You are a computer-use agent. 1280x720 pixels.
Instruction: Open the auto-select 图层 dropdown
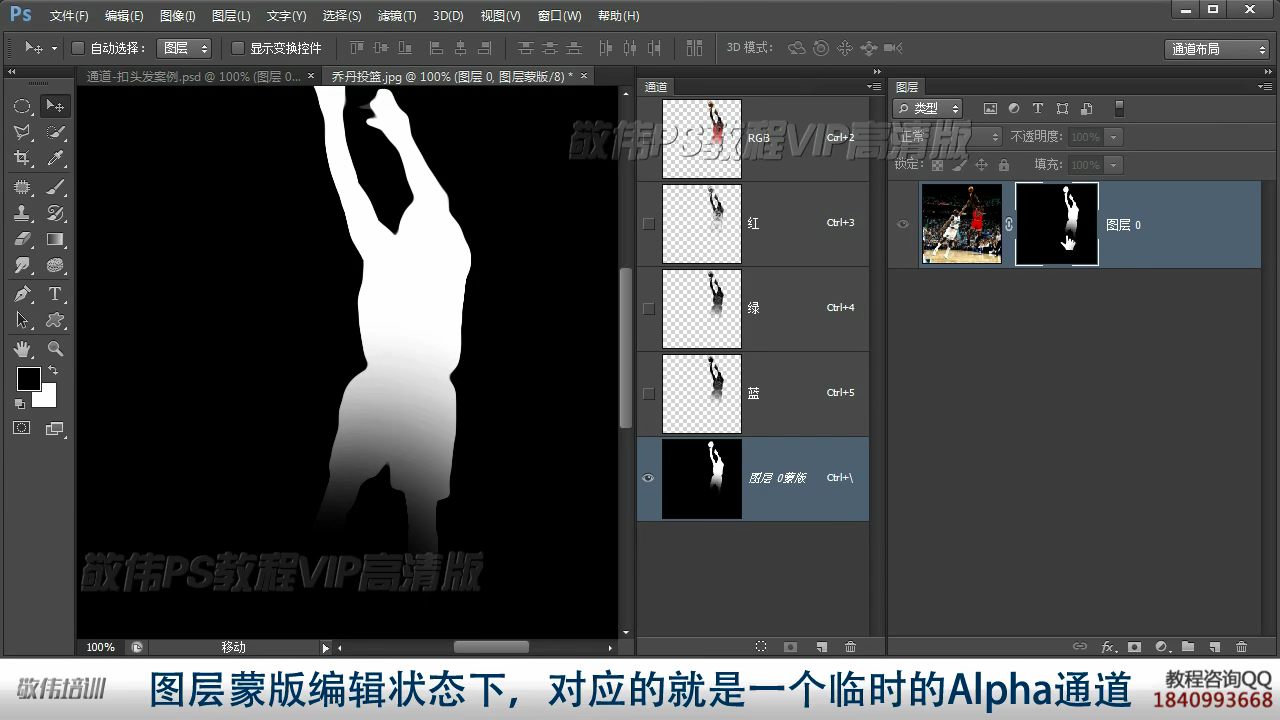click(x=185, y=48)
